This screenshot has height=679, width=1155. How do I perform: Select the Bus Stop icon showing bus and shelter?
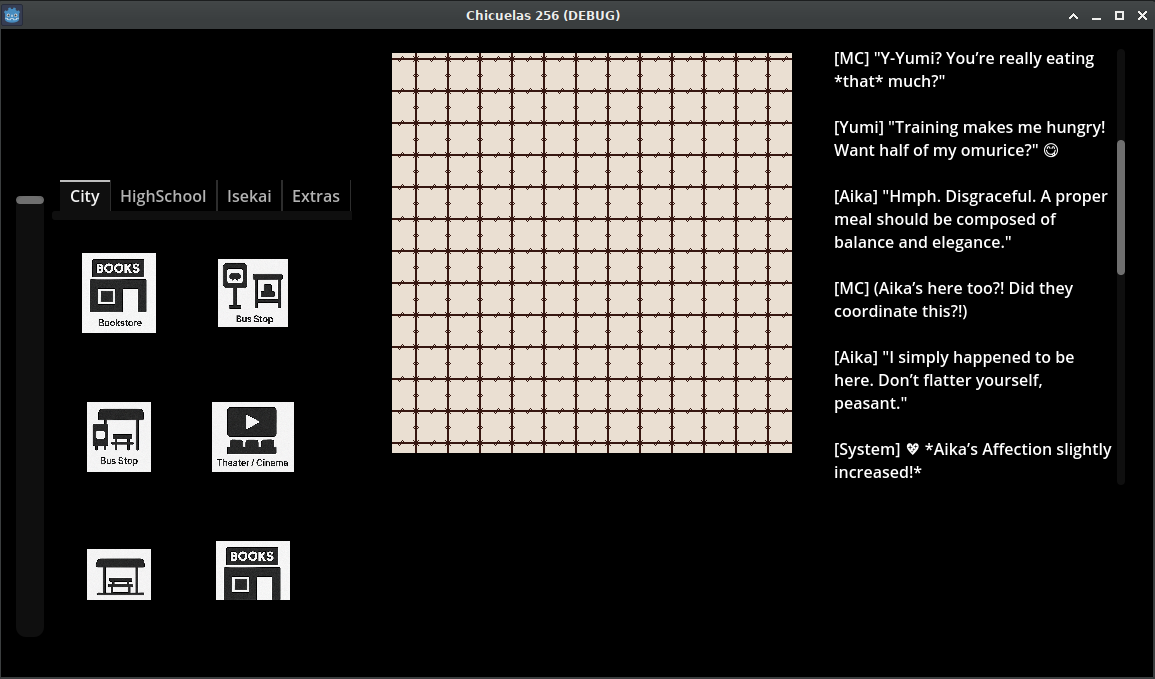point(119,437)
